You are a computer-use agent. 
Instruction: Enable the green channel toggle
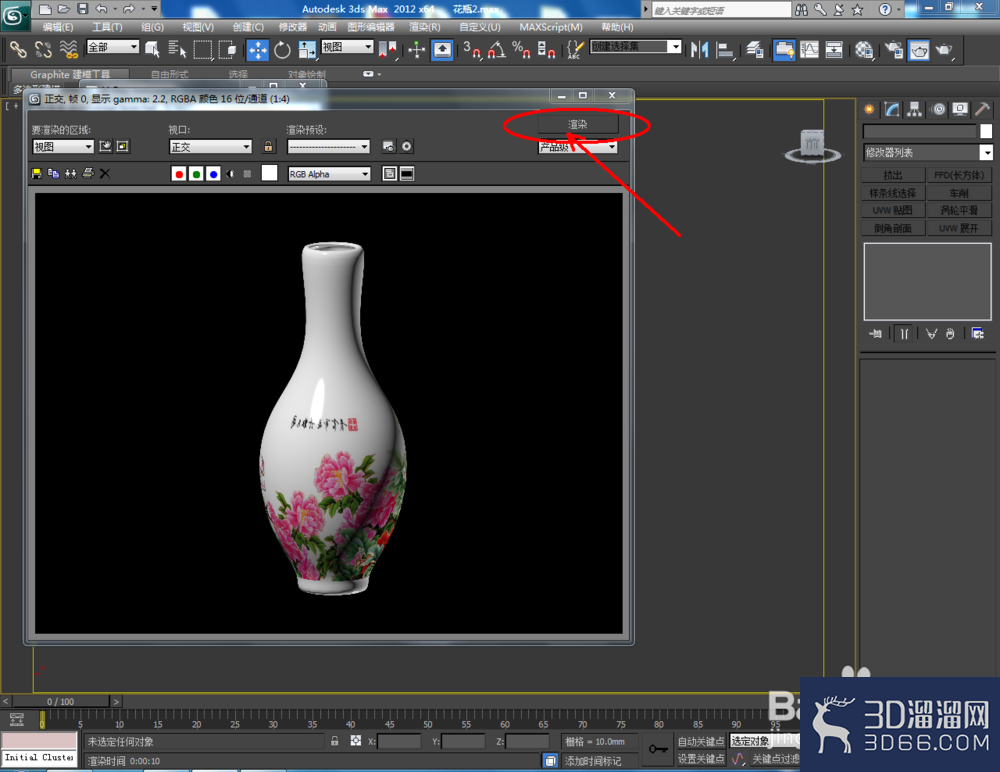196,174
